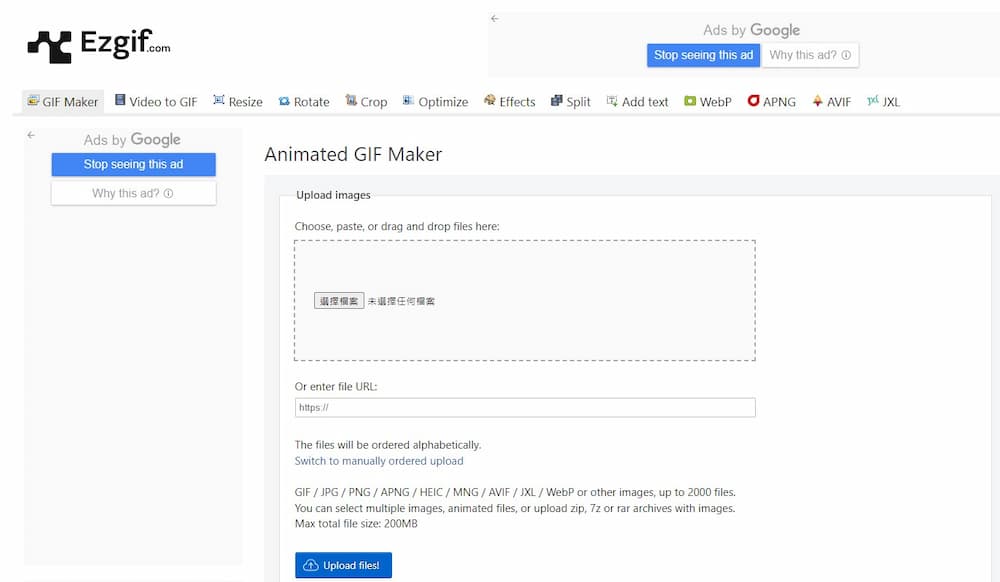Select the Resize tool icon

click(x=219, y=100)
